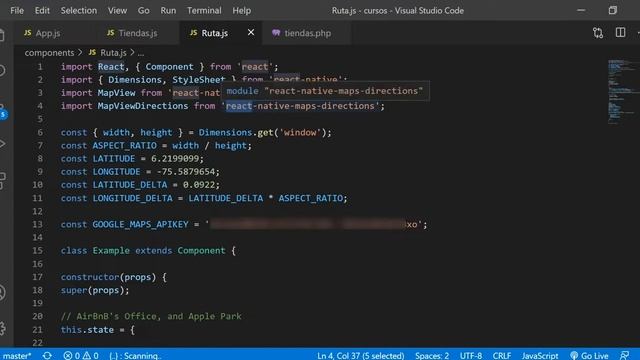Open the Go menu

[x=143, y=11]
